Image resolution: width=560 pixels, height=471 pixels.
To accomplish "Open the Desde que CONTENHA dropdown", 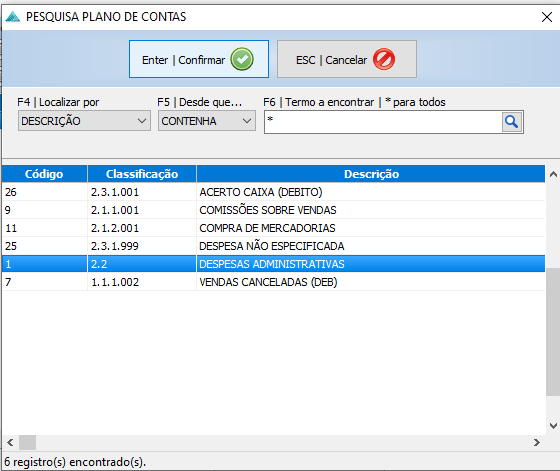I will [x=207, y=121].
